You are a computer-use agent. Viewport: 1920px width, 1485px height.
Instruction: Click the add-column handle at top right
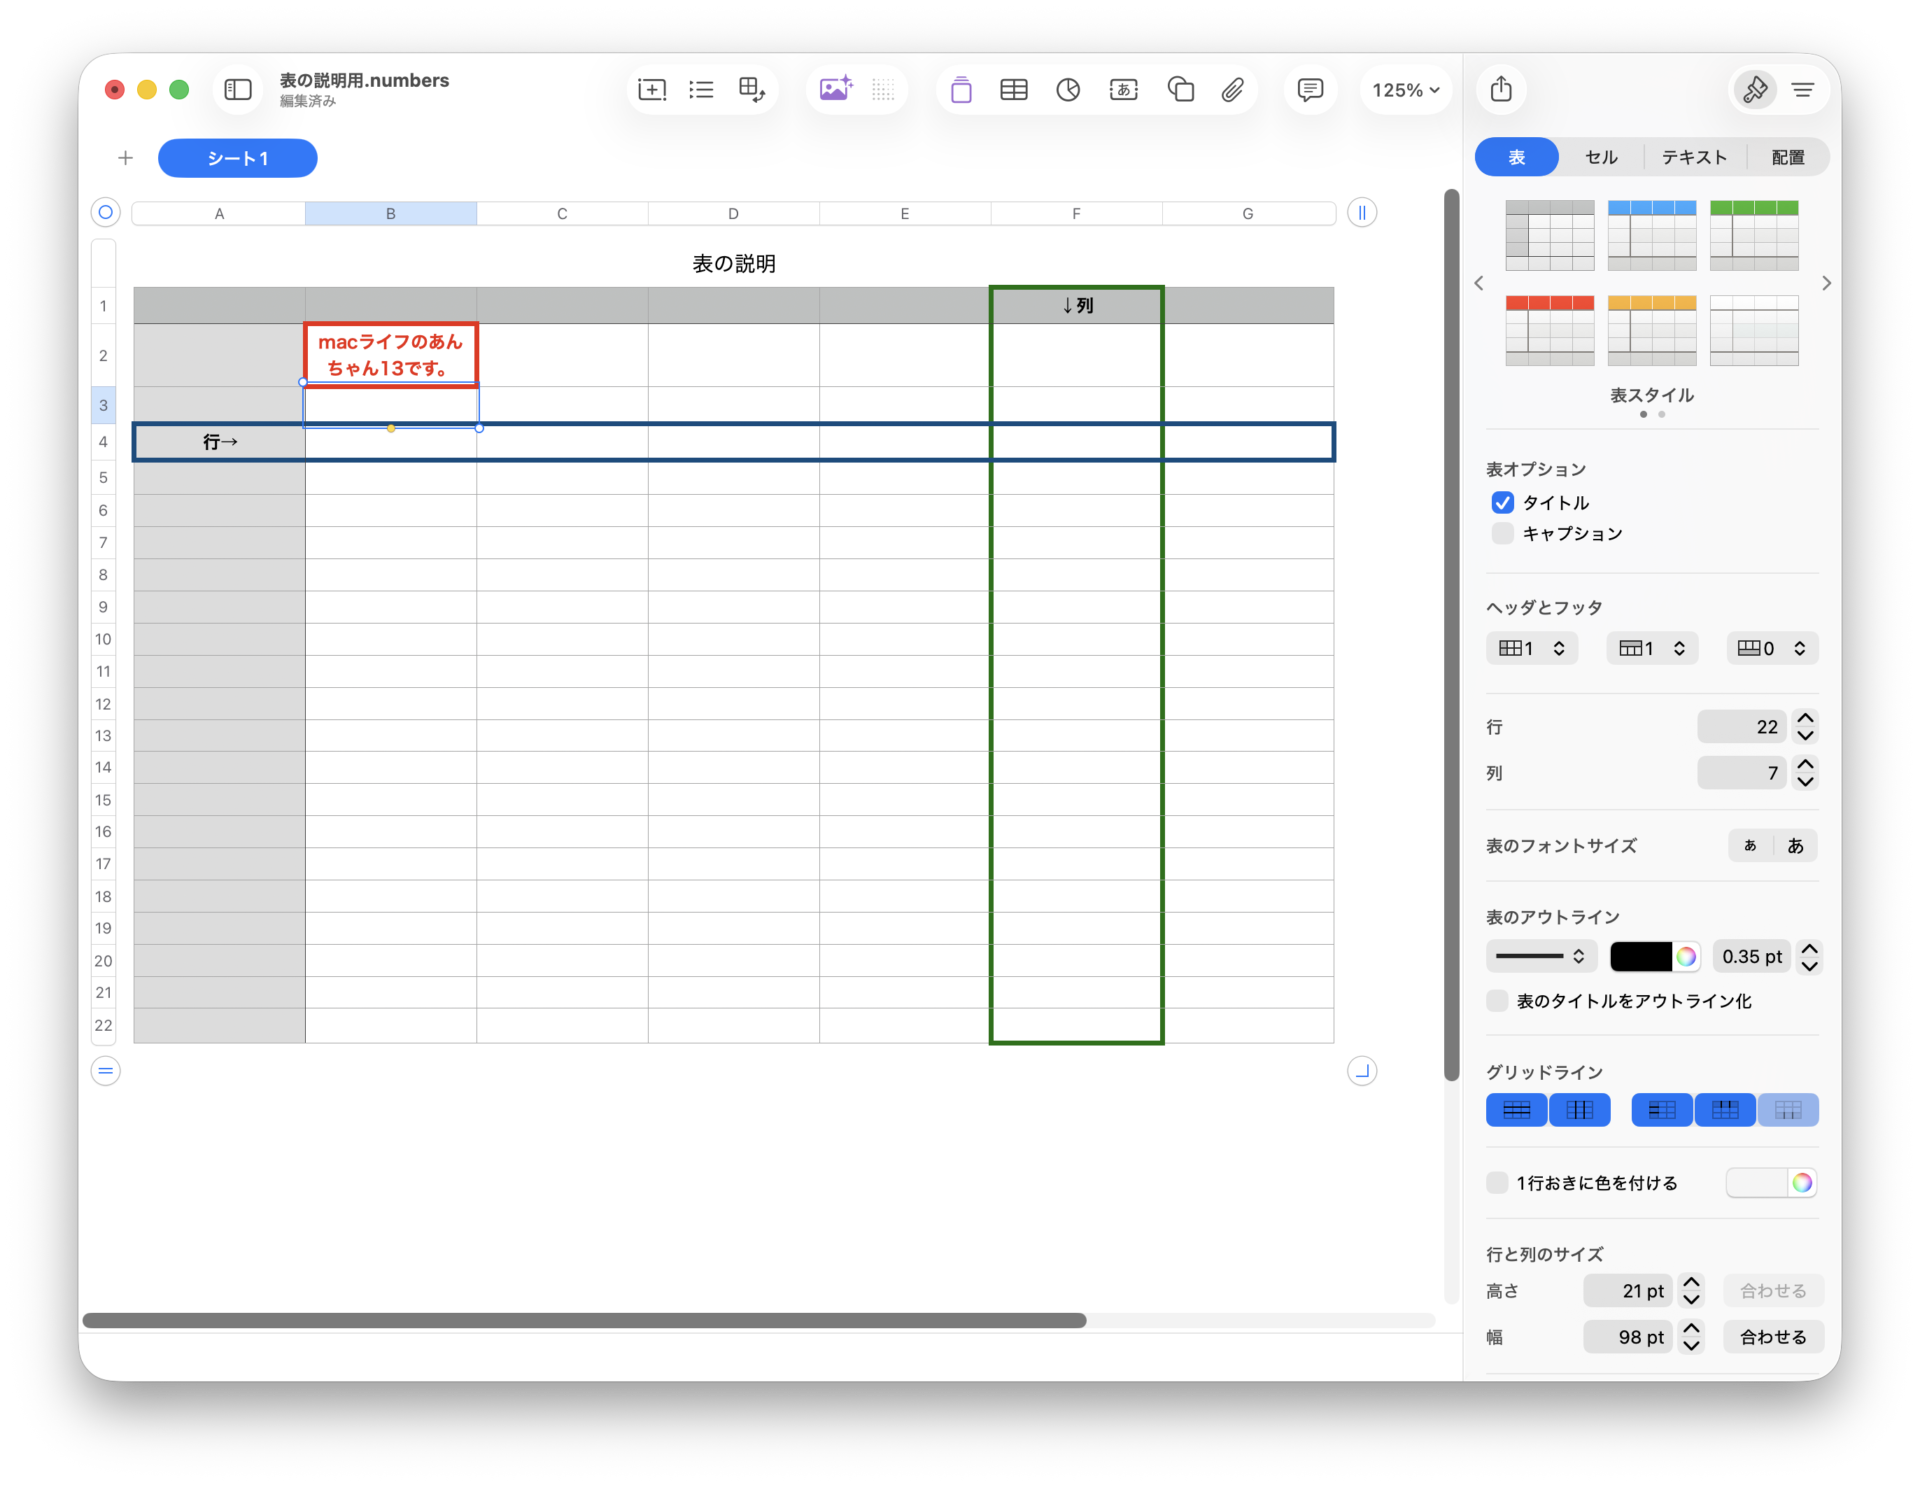click(1362, 212)
